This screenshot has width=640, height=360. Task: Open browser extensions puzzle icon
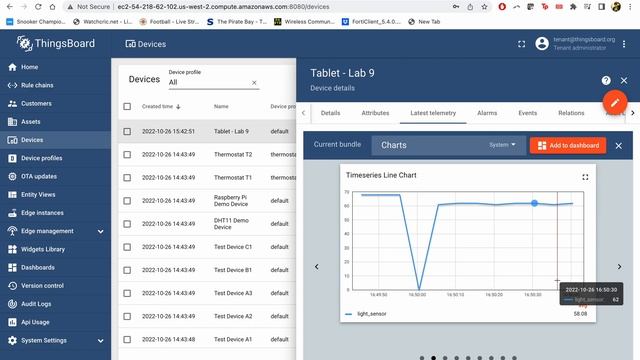[573, 7]
